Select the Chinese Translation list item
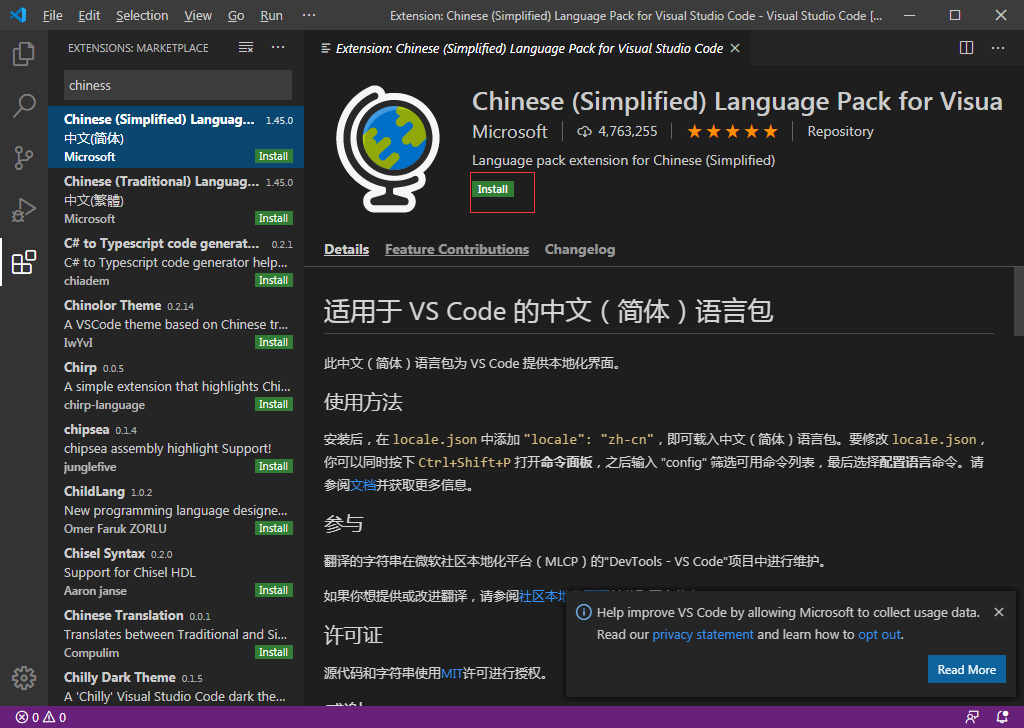This screenshot has width=1024, height=728. 176,633
